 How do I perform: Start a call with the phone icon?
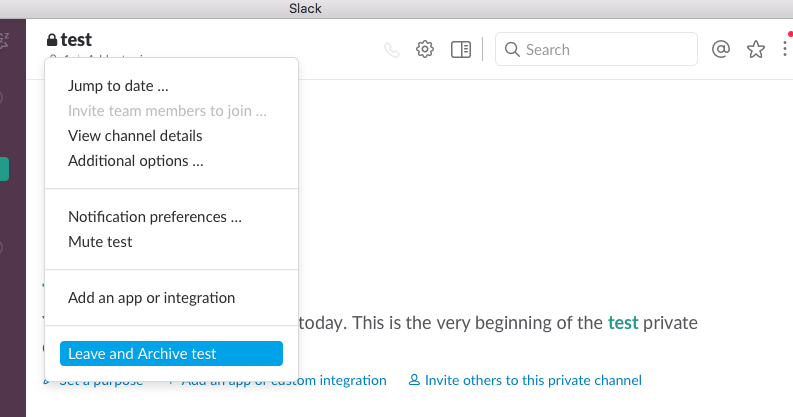[393, 49]
